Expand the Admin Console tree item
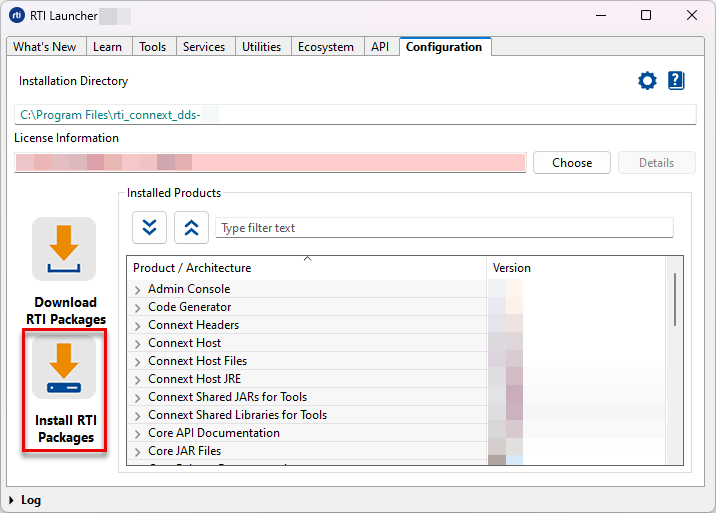Image resolution: width=716 pixels, height=513 pixels. (x=138, y=289)
